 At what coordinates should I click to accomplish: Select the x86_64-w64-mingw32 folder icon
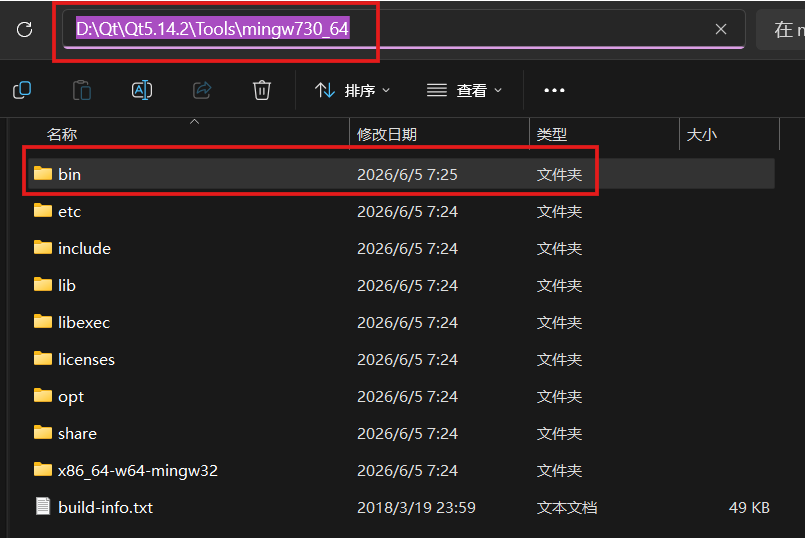pyautogui.click(x=43, y=469)
